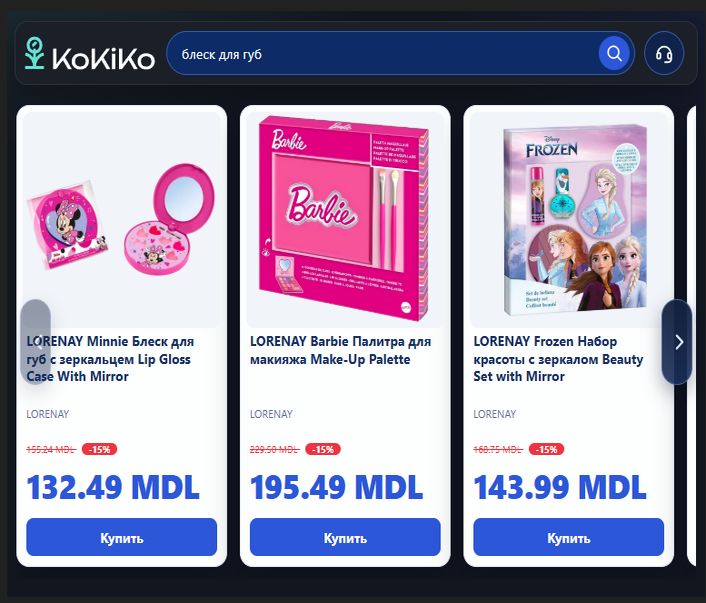Viewport: 706px width, 603px height.
Task: Buy the Barbie Make-Up Palette
Action: tap(345, 537)
